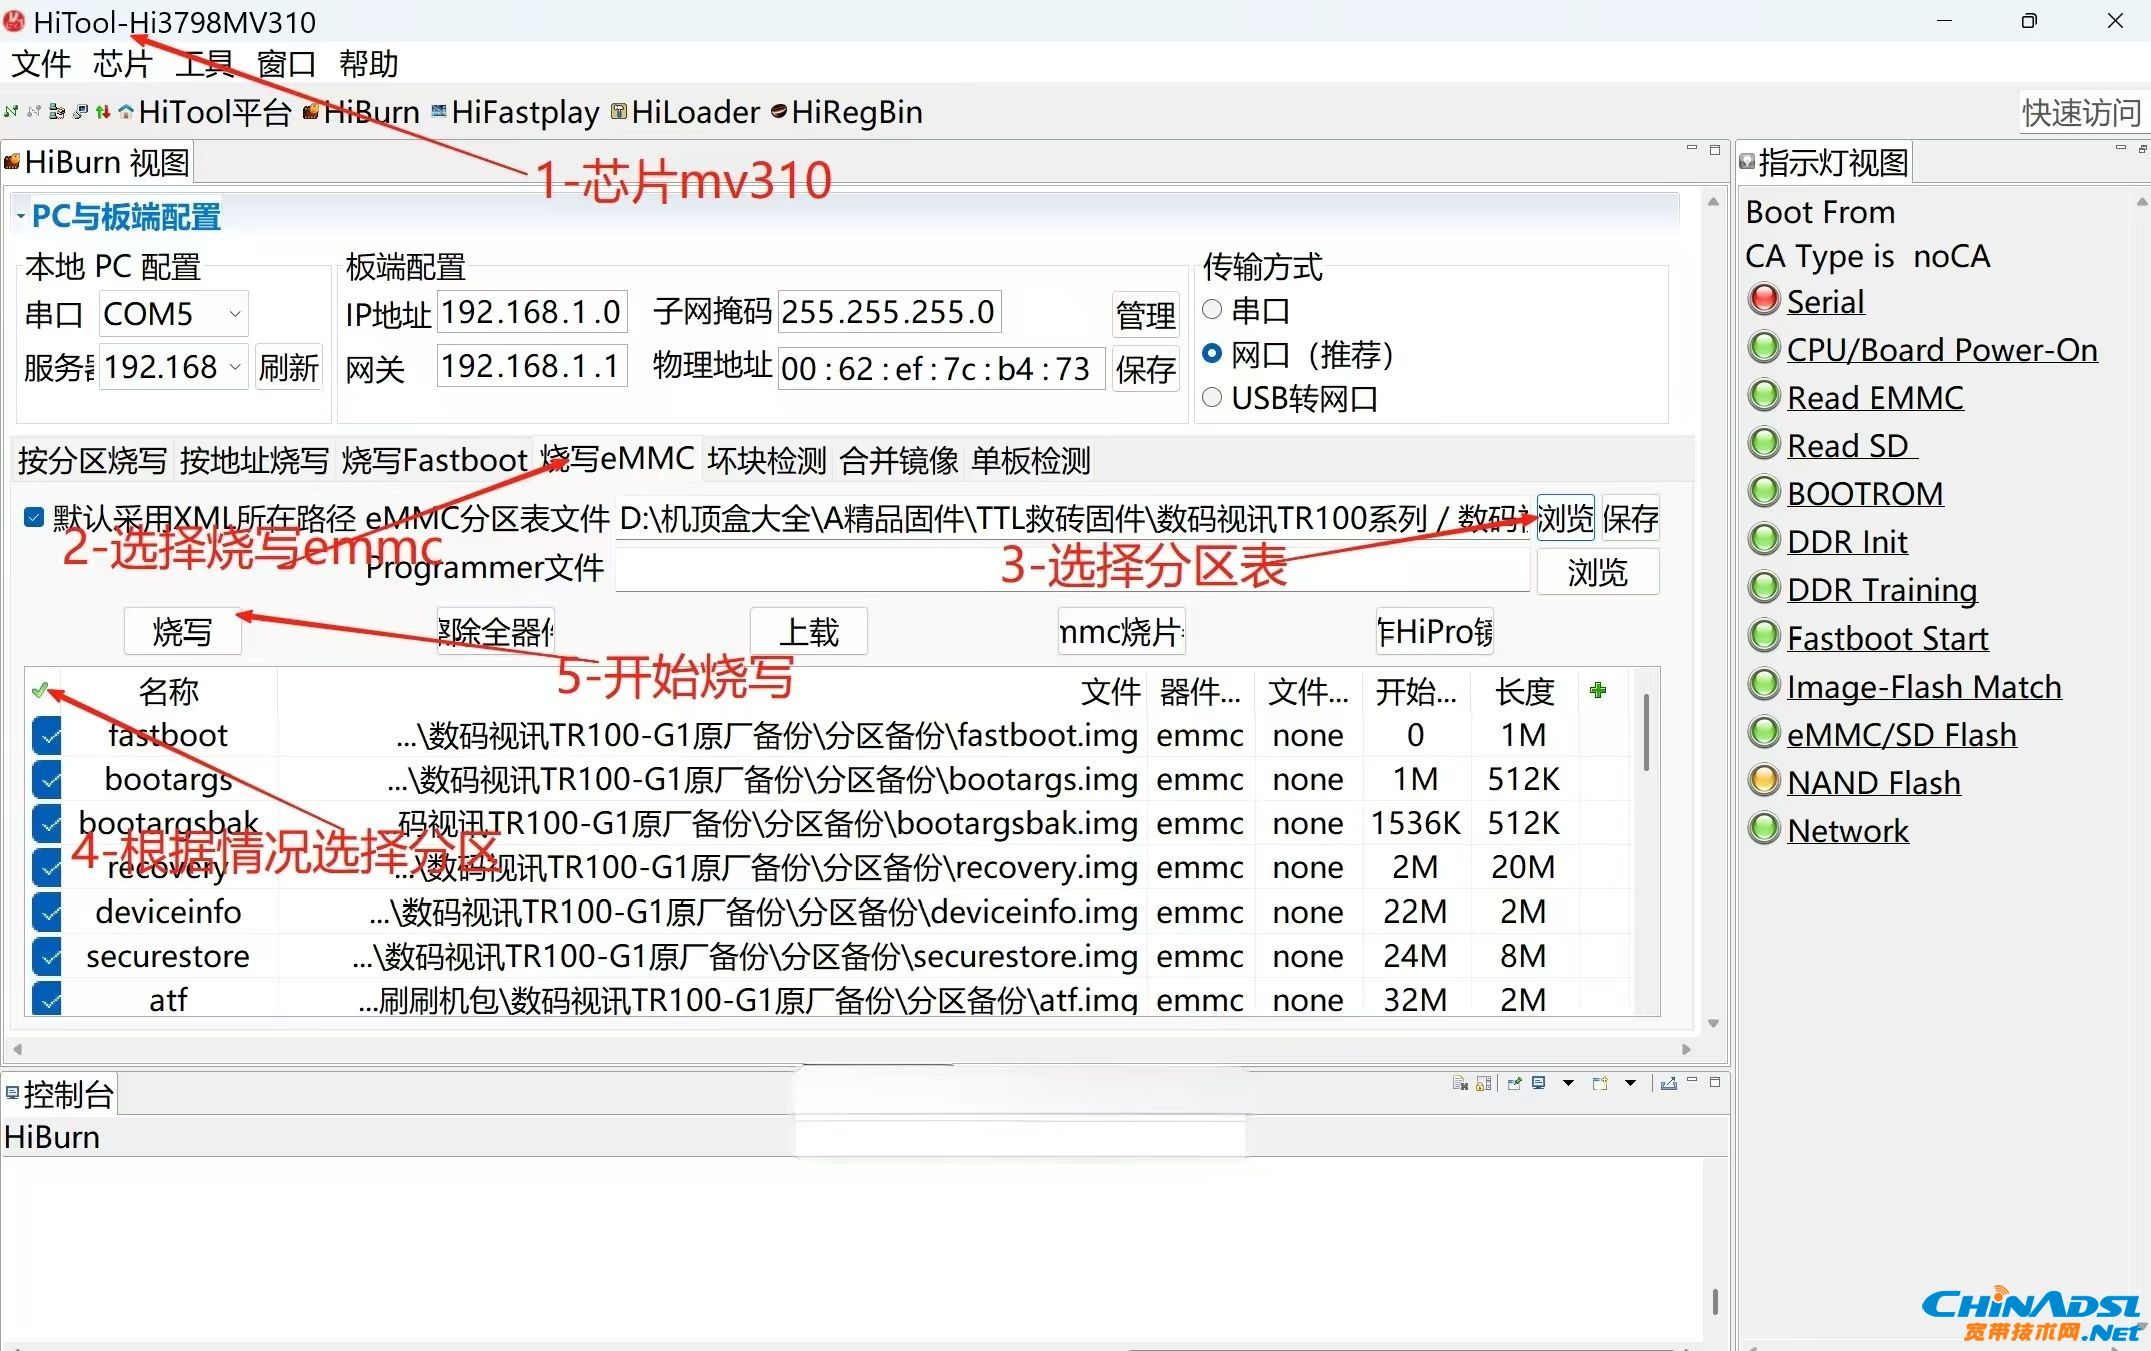Switch to the 单板检测 tab
The width and height of the screenshot is (2151, 1351).
tap(1031, 460)
